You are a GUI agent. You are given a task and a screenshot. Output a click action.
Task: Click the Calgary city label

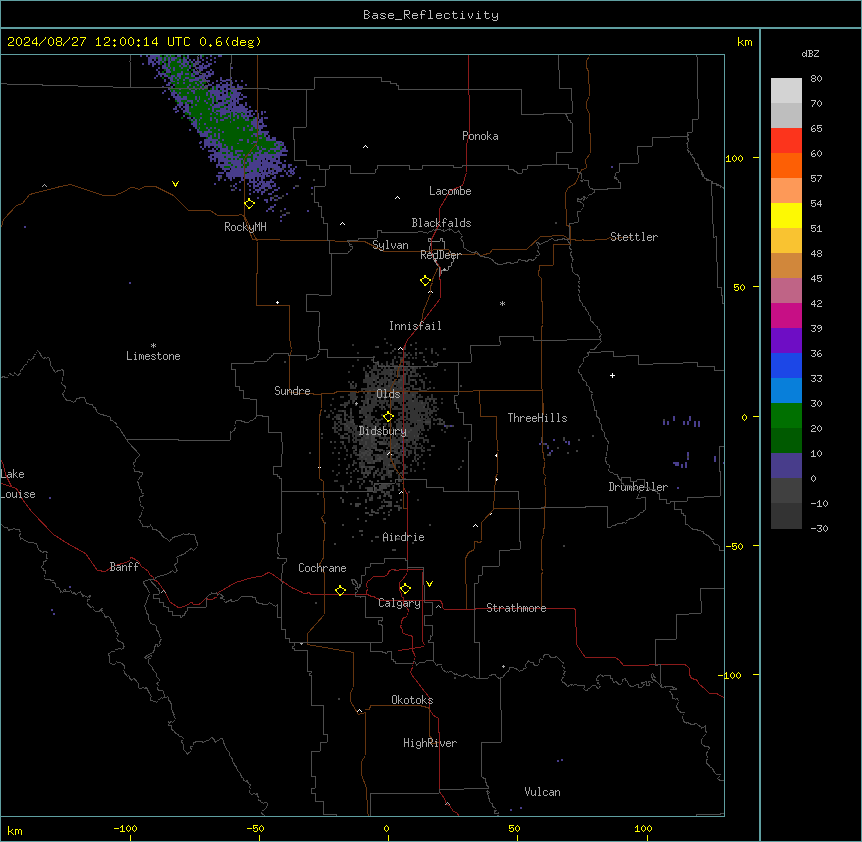click(399, 603)
